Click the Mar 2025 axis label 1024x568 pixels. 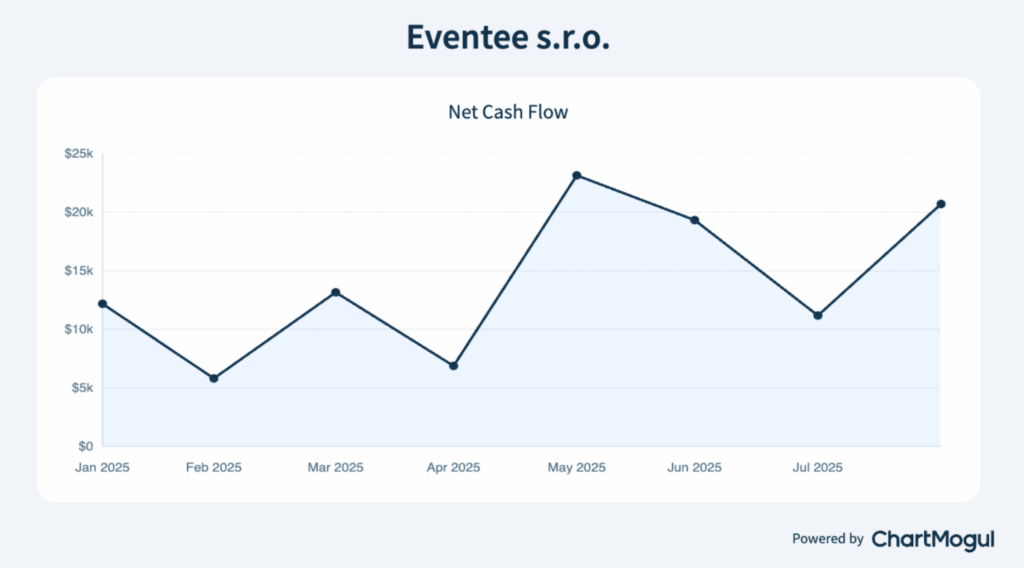tap(336, 467)
